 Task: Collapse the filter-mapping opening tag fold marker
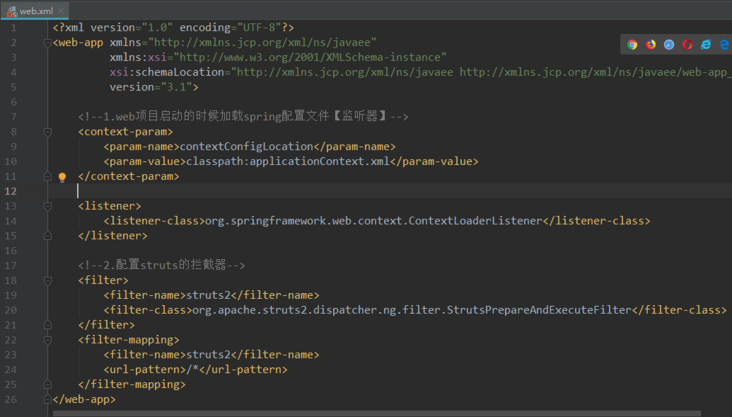[47, 340]
